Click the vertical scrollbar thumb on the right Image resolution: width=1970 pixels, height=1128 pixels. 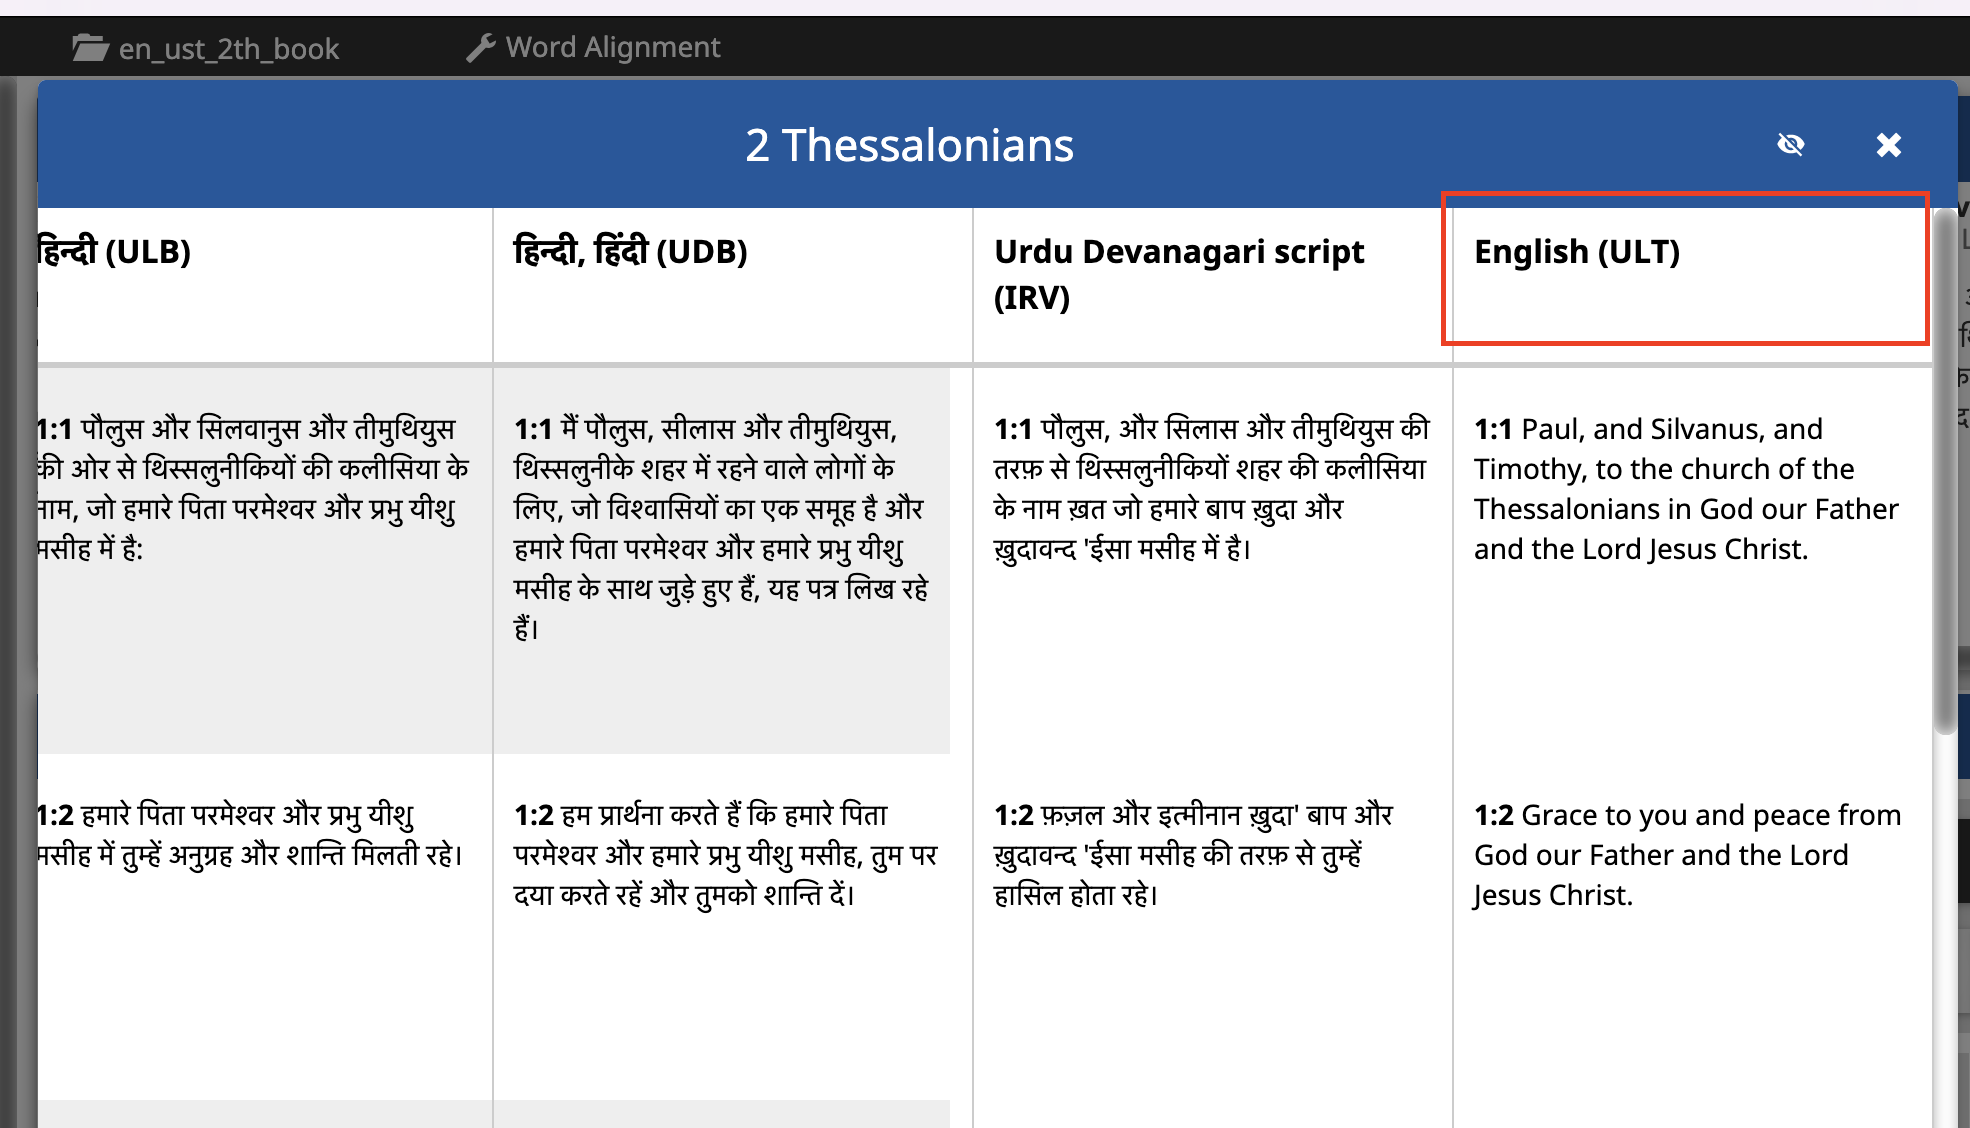(x=1944, y=472)
